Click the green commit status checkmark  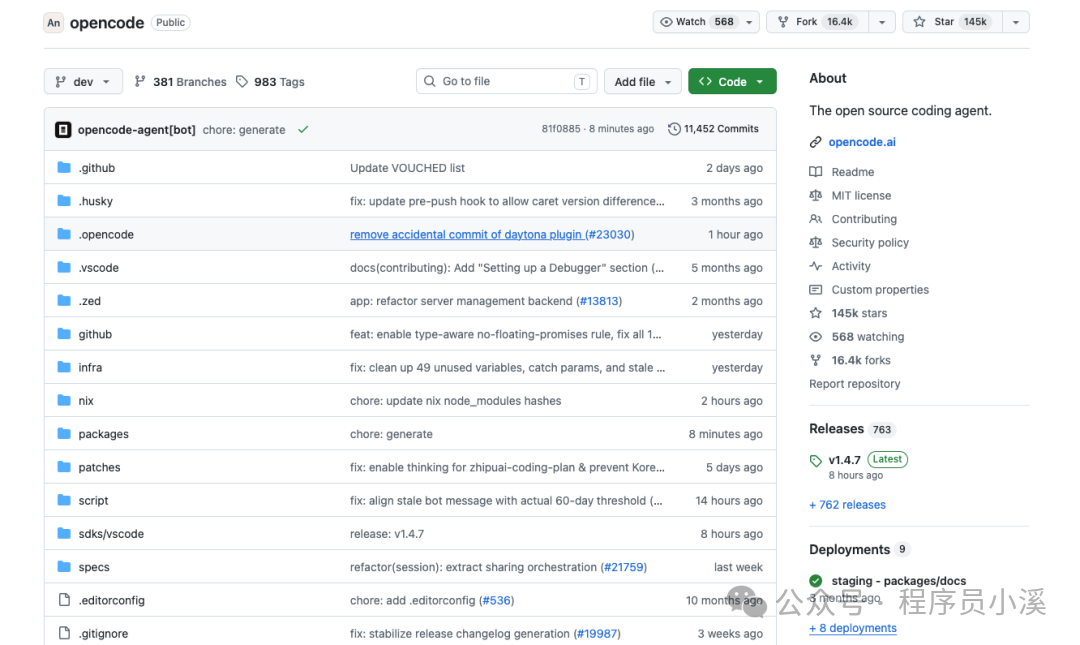click(x=303, y=130)
